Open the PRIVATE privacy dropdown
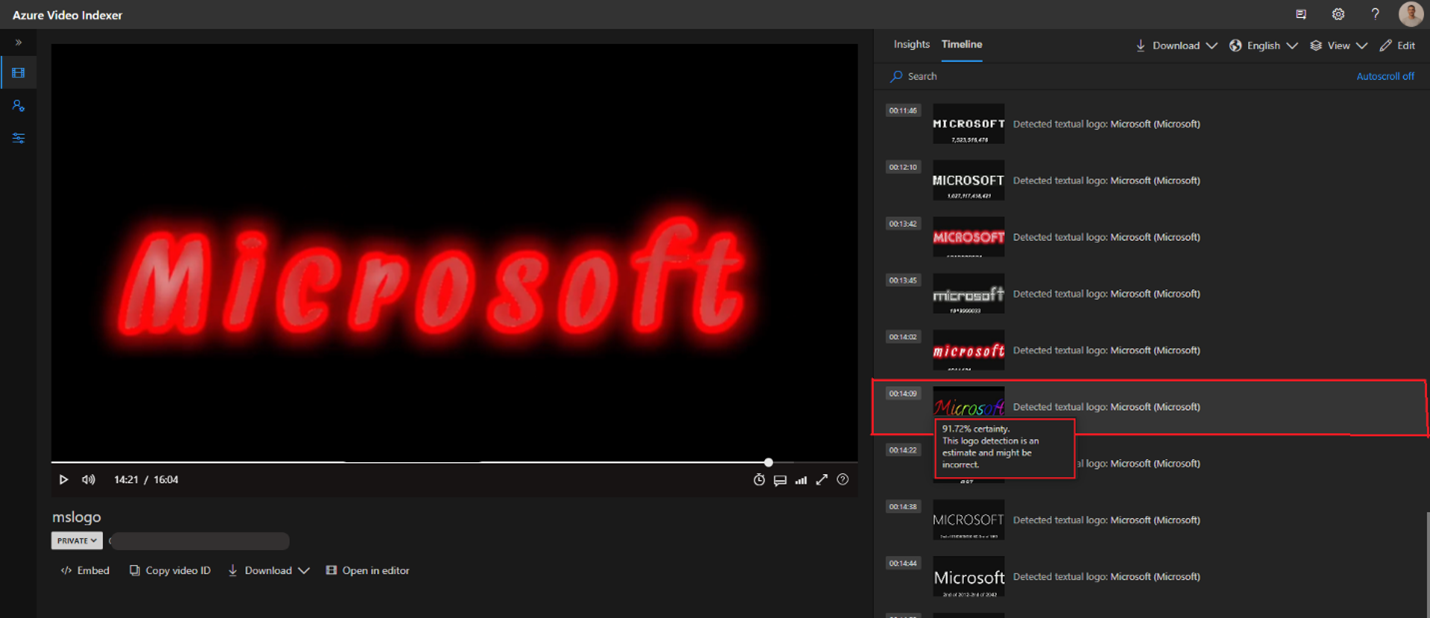1430x618 pixels. (x=77, y=541)
